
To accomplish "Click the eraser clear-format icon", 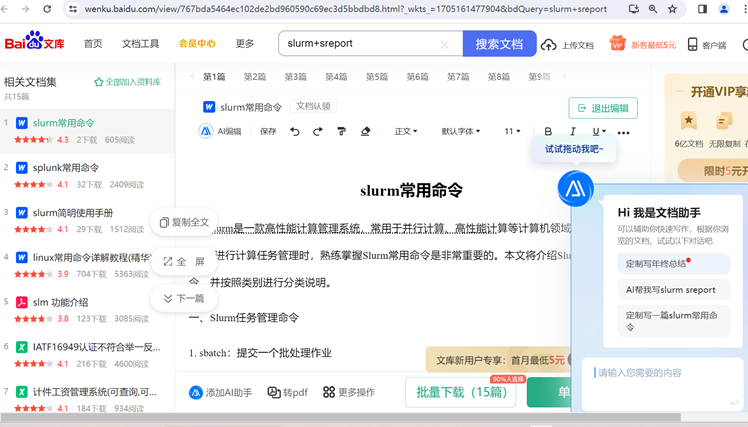I will click(365, 131).
